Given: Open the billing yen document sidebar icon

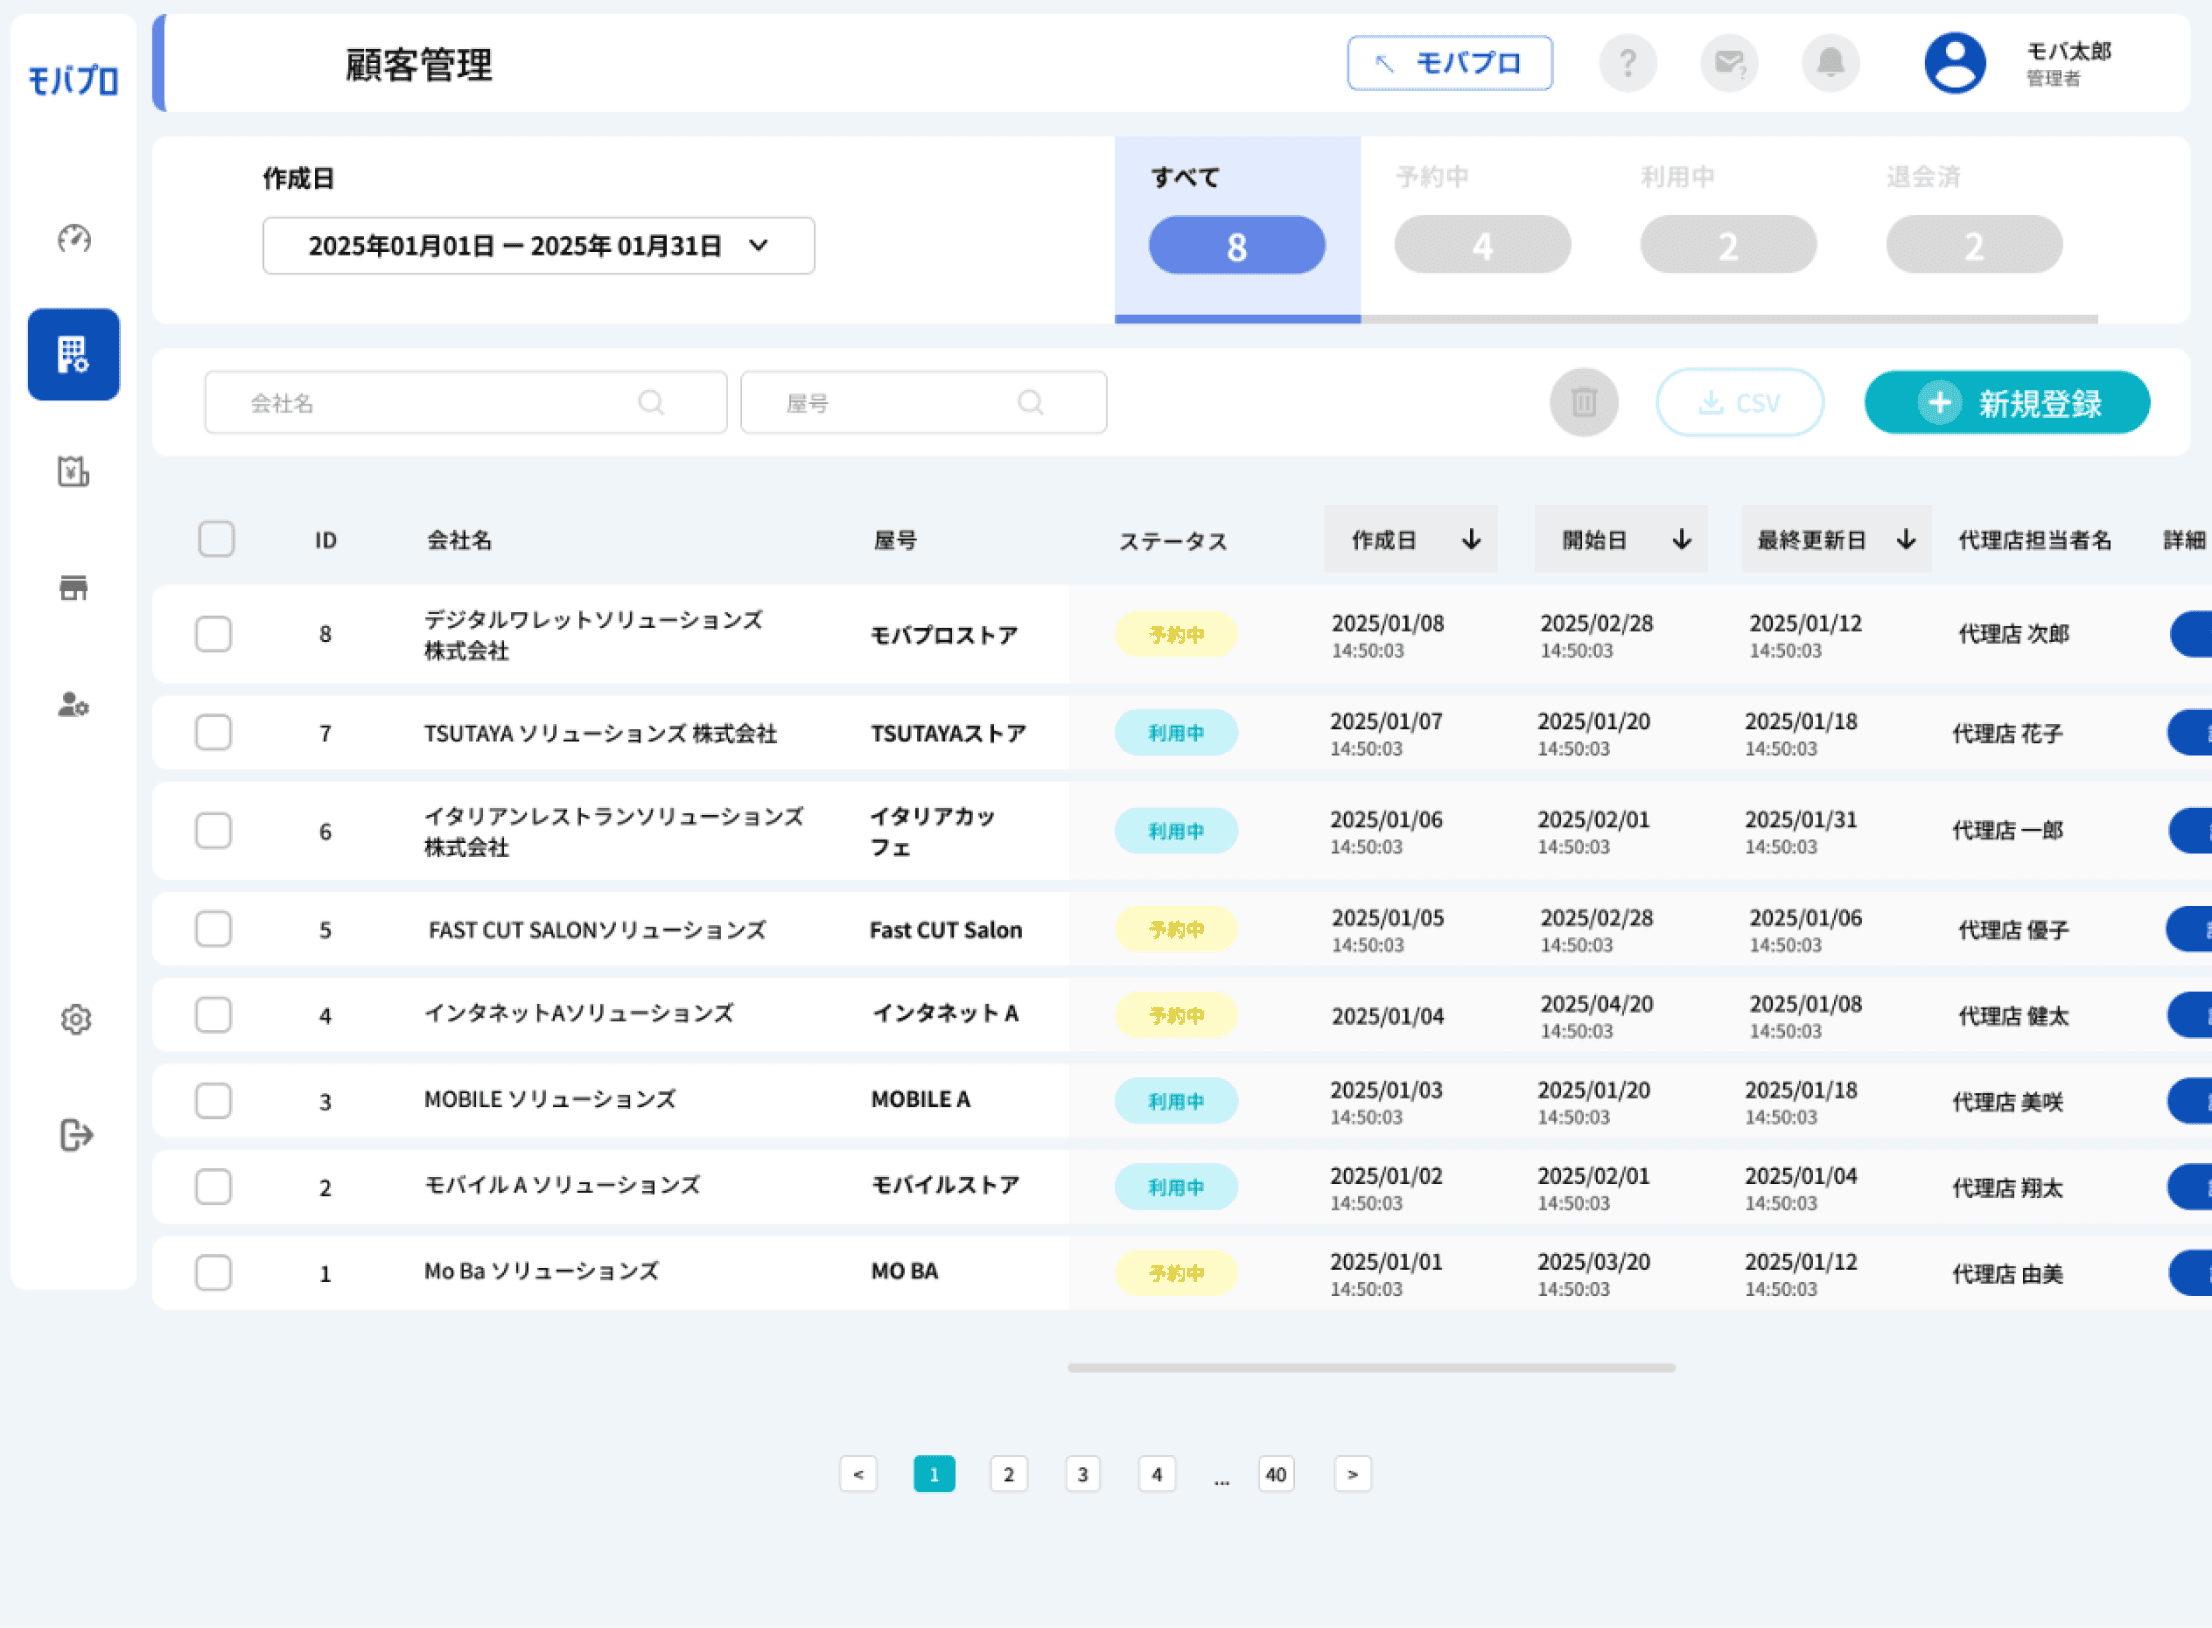Looking at the screenshot, I should (x=74, y=471).
